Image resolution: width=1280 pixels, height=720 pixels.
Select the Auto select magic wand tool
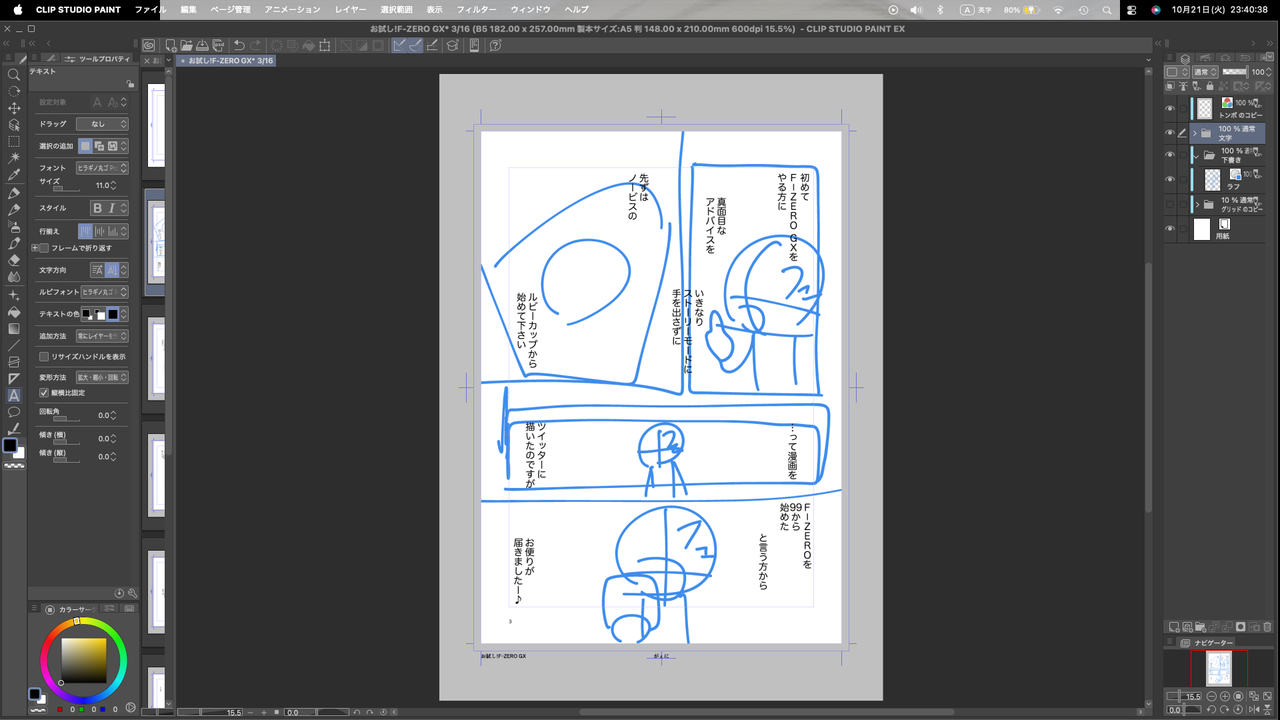point(14,158)
